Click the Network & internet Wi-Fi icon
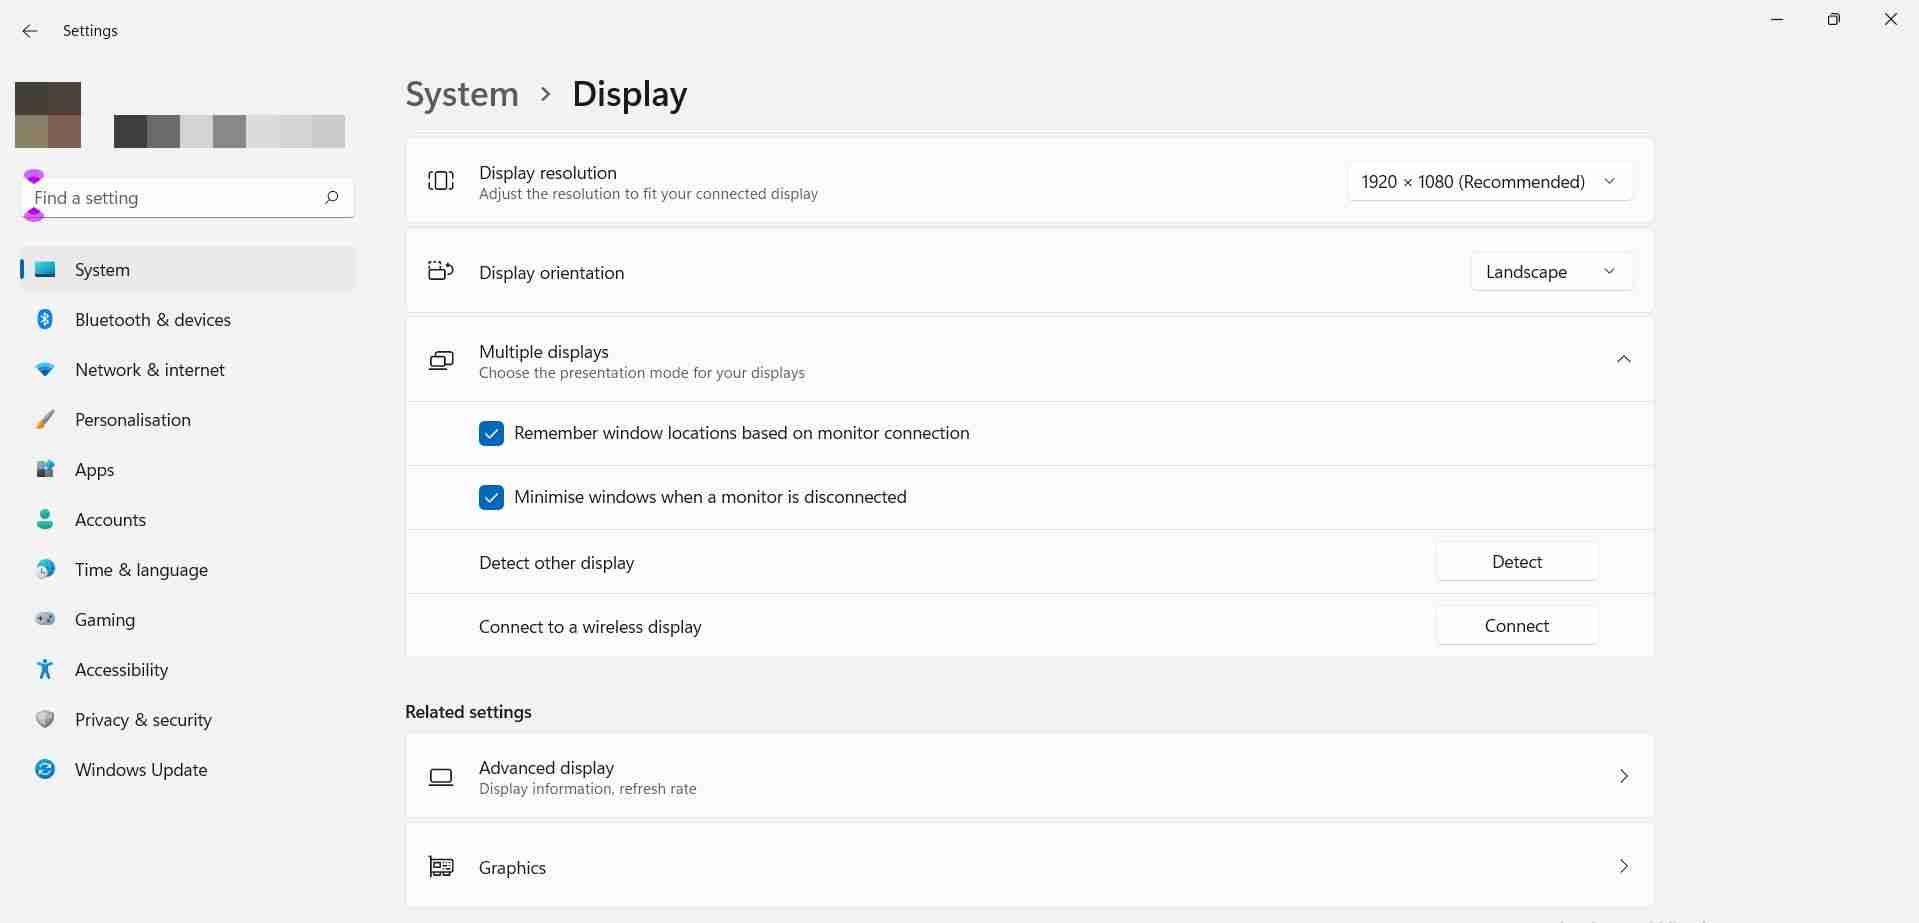1919x923 pixels. tap(45, 369)
